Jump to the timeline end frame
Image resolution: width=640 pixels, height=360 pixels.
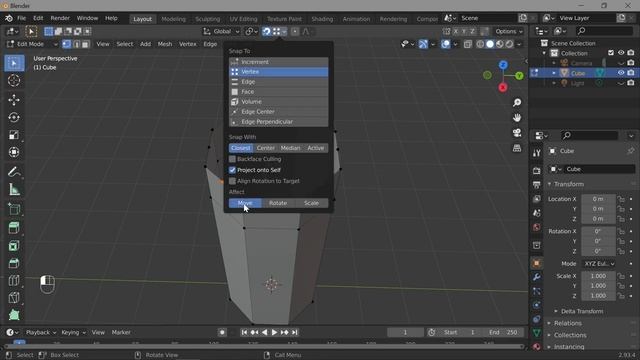point(295,332)
